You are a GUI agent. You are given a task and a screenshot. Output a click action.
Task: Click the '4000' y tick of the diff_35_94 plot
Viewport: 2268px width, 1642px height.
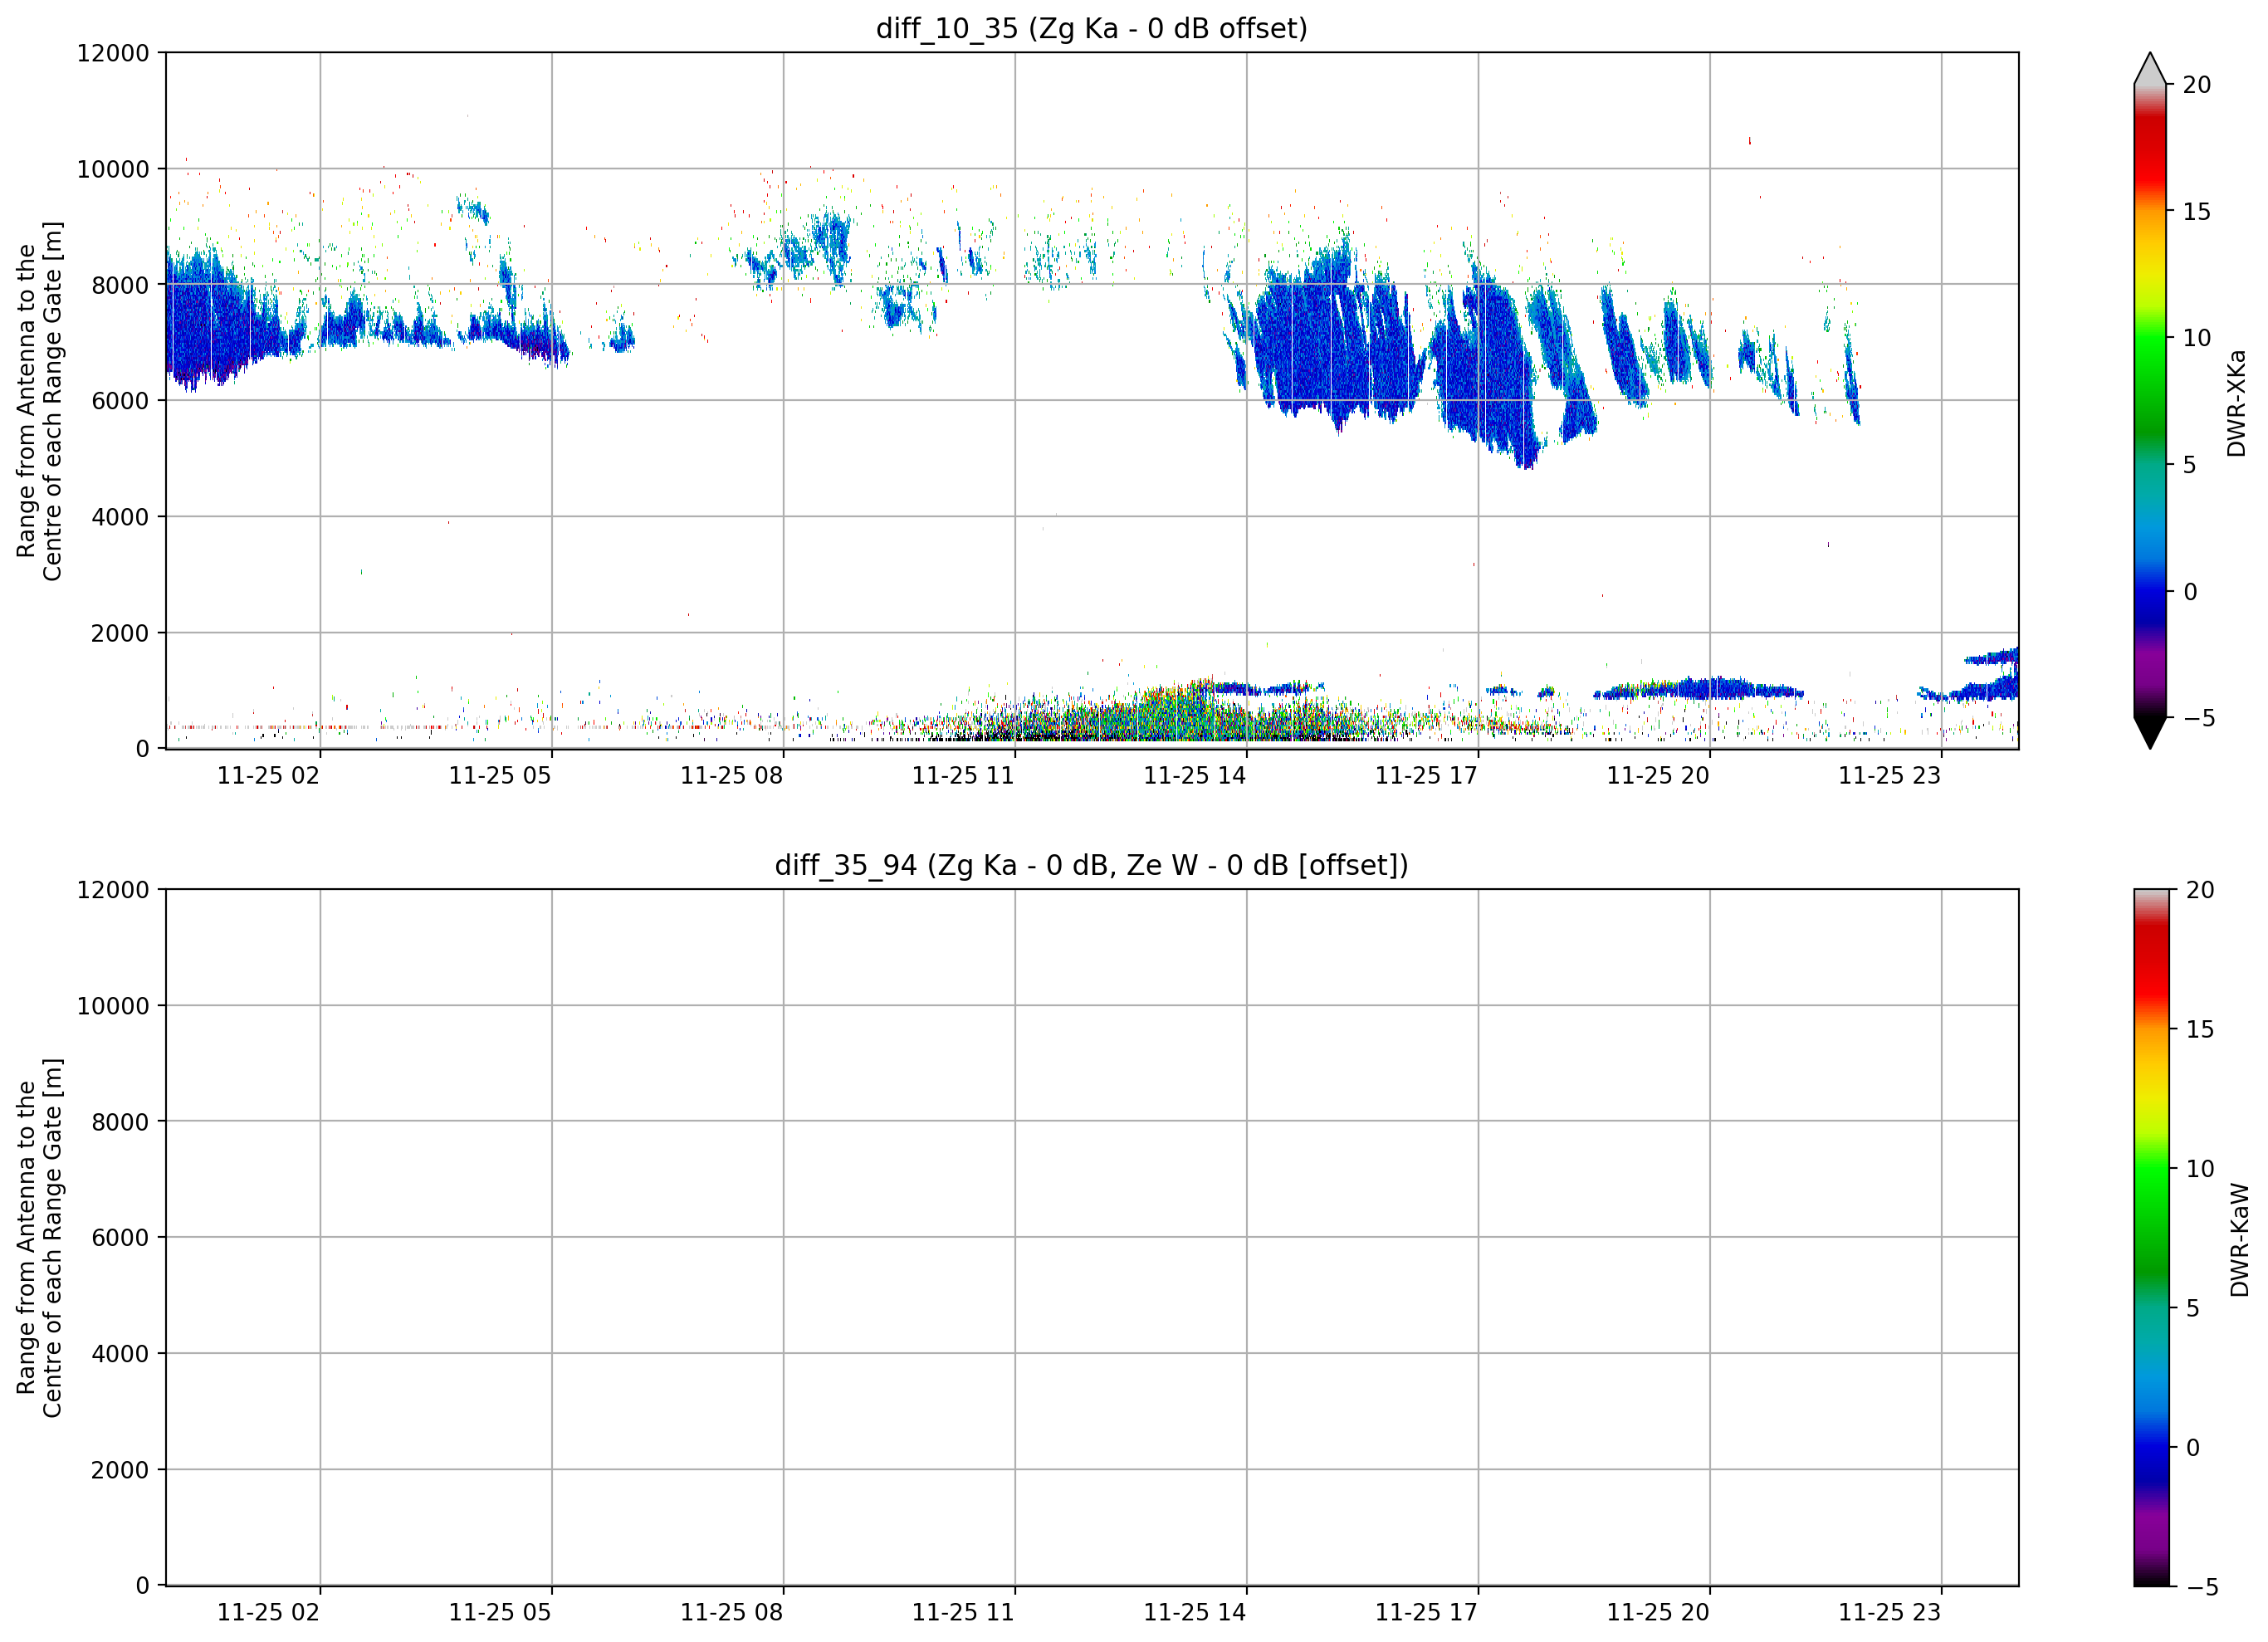[x=120, y=1354]
